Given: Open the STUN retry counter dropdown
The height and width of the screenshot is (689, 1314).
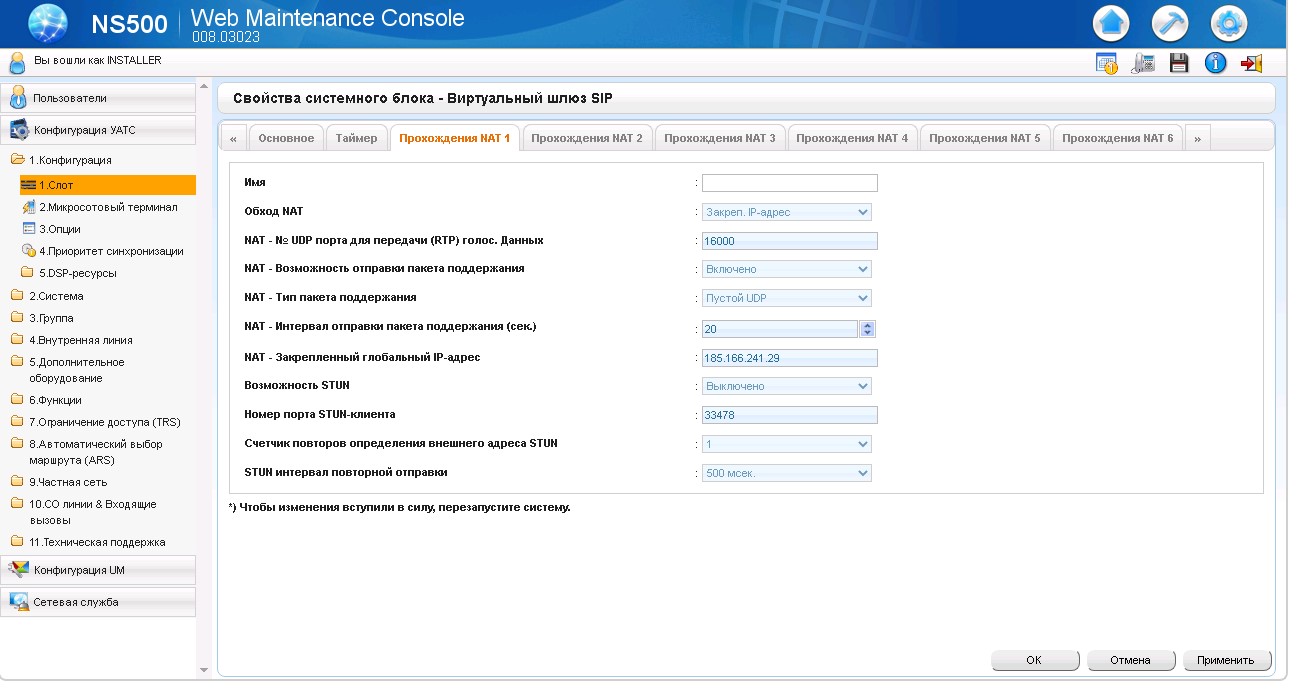Looking at the screenshot, I should pos(787,444).
